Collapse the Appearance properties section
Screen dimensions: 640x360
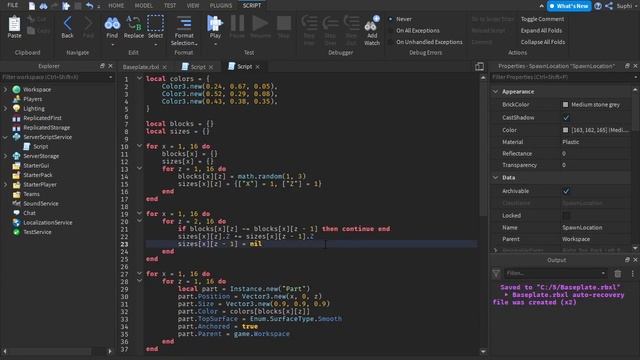click(x=496, y=91)
